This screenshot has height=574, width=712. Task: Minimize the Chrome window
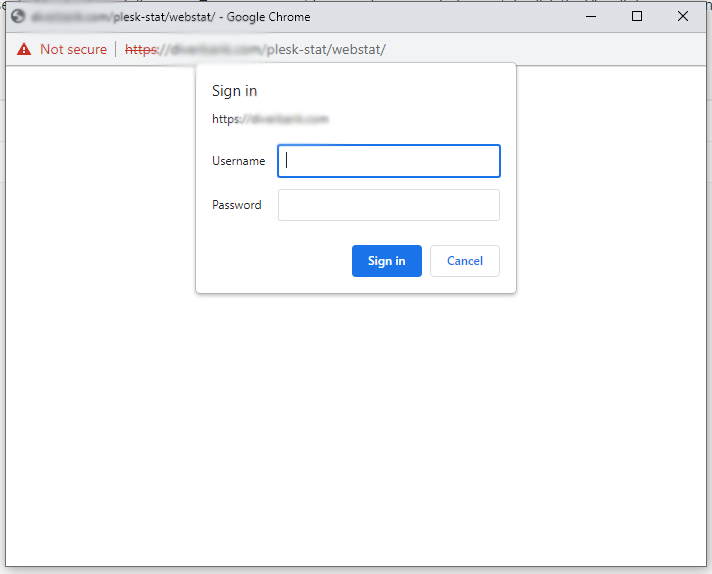[591, 16]
